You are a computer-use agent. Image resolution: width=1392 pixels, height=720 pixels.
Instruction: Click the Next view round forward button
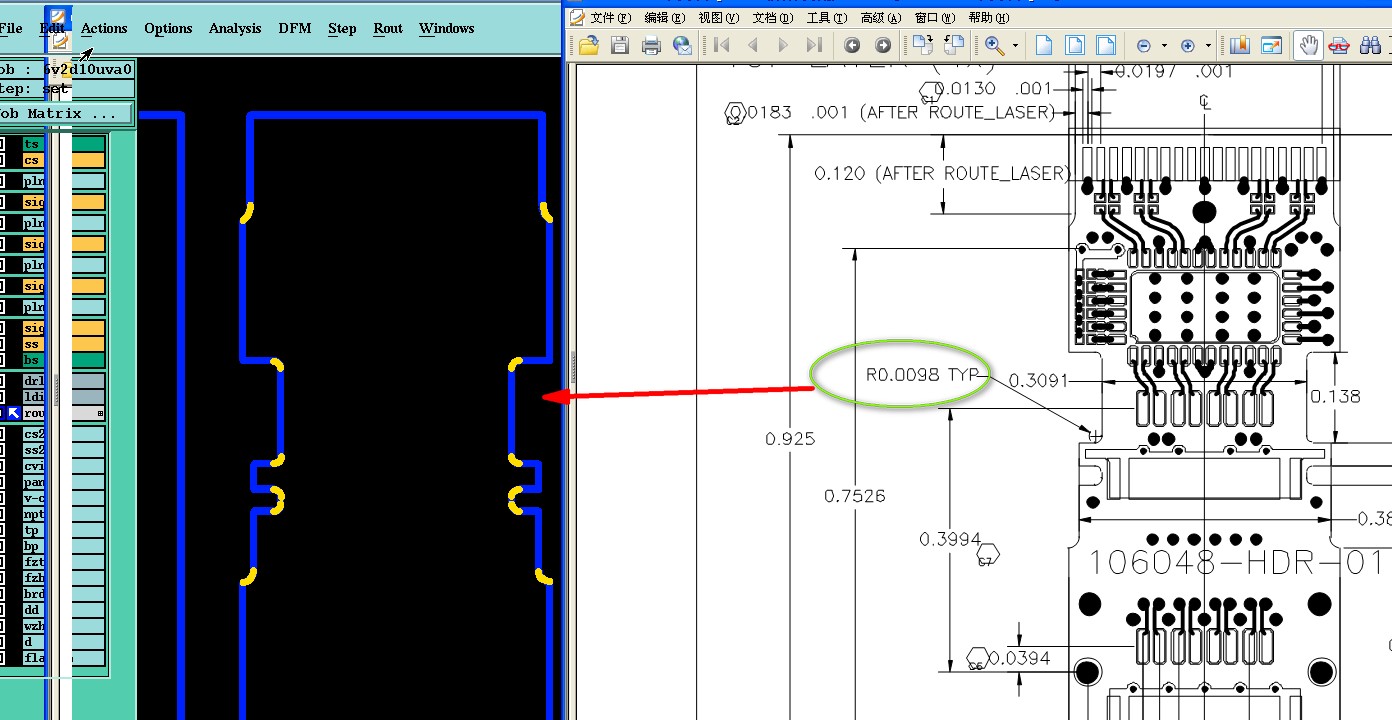883,45
